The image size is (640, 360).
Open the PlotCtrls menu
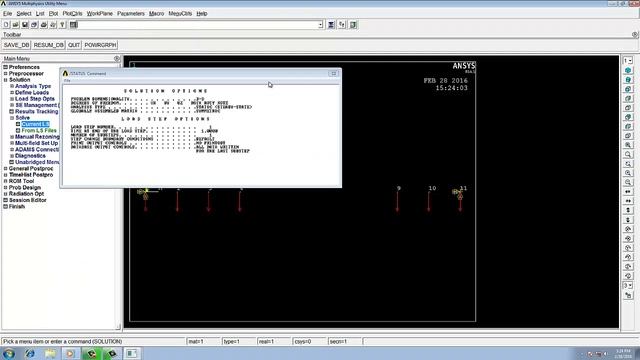(x=72, y=13)
